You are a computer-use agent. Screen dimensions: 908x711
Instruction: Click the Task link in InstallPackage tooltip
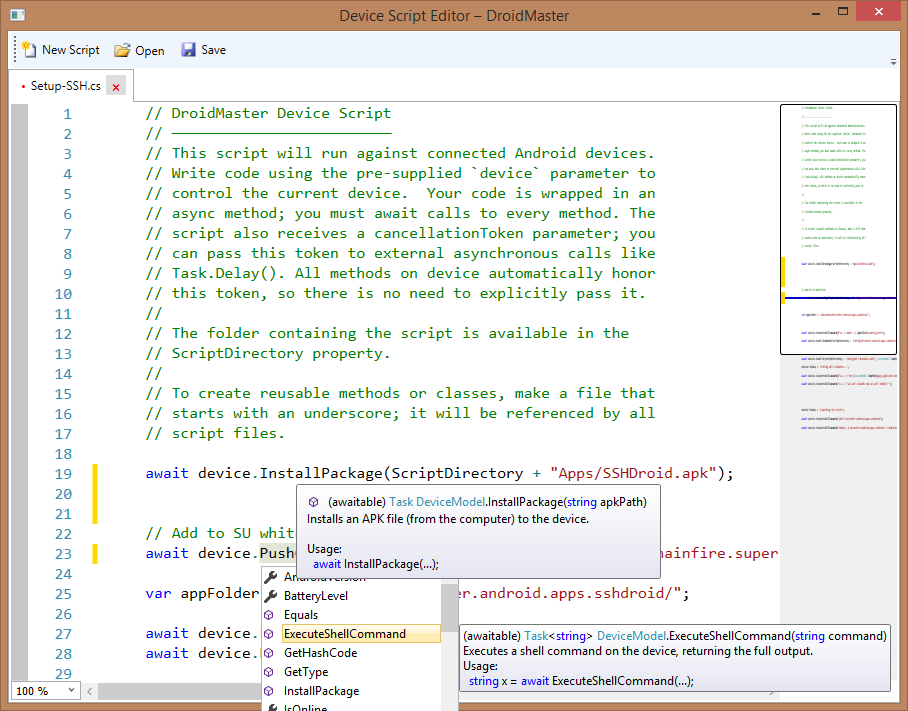pyautogui.click(x=401, y=502)
